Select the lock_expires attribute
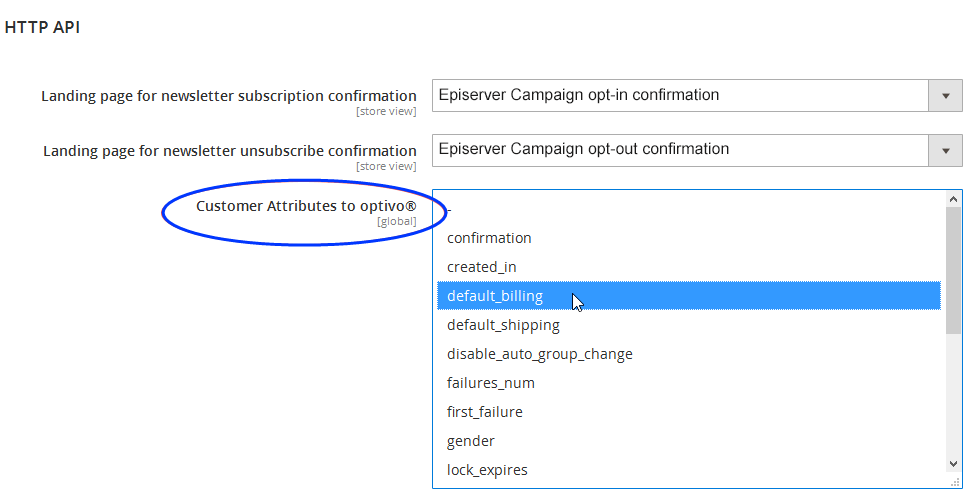The height and width of the screenshot is (492, 966). pyautogui.click(x=487, y=470)
